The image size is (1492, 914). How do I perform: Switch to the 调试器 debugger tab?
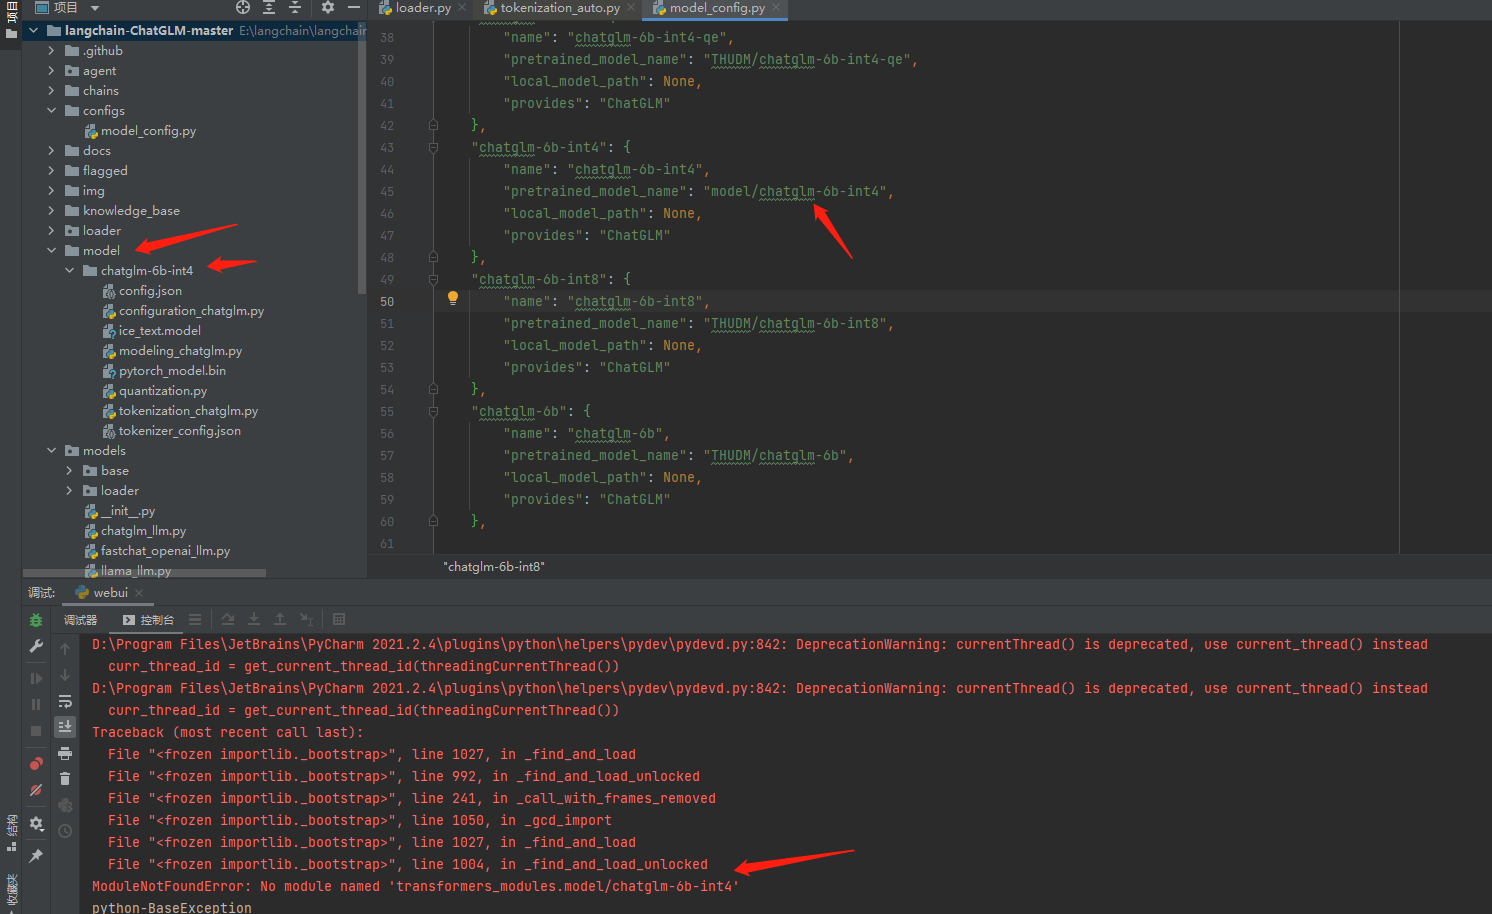click(x=81, y=620)
